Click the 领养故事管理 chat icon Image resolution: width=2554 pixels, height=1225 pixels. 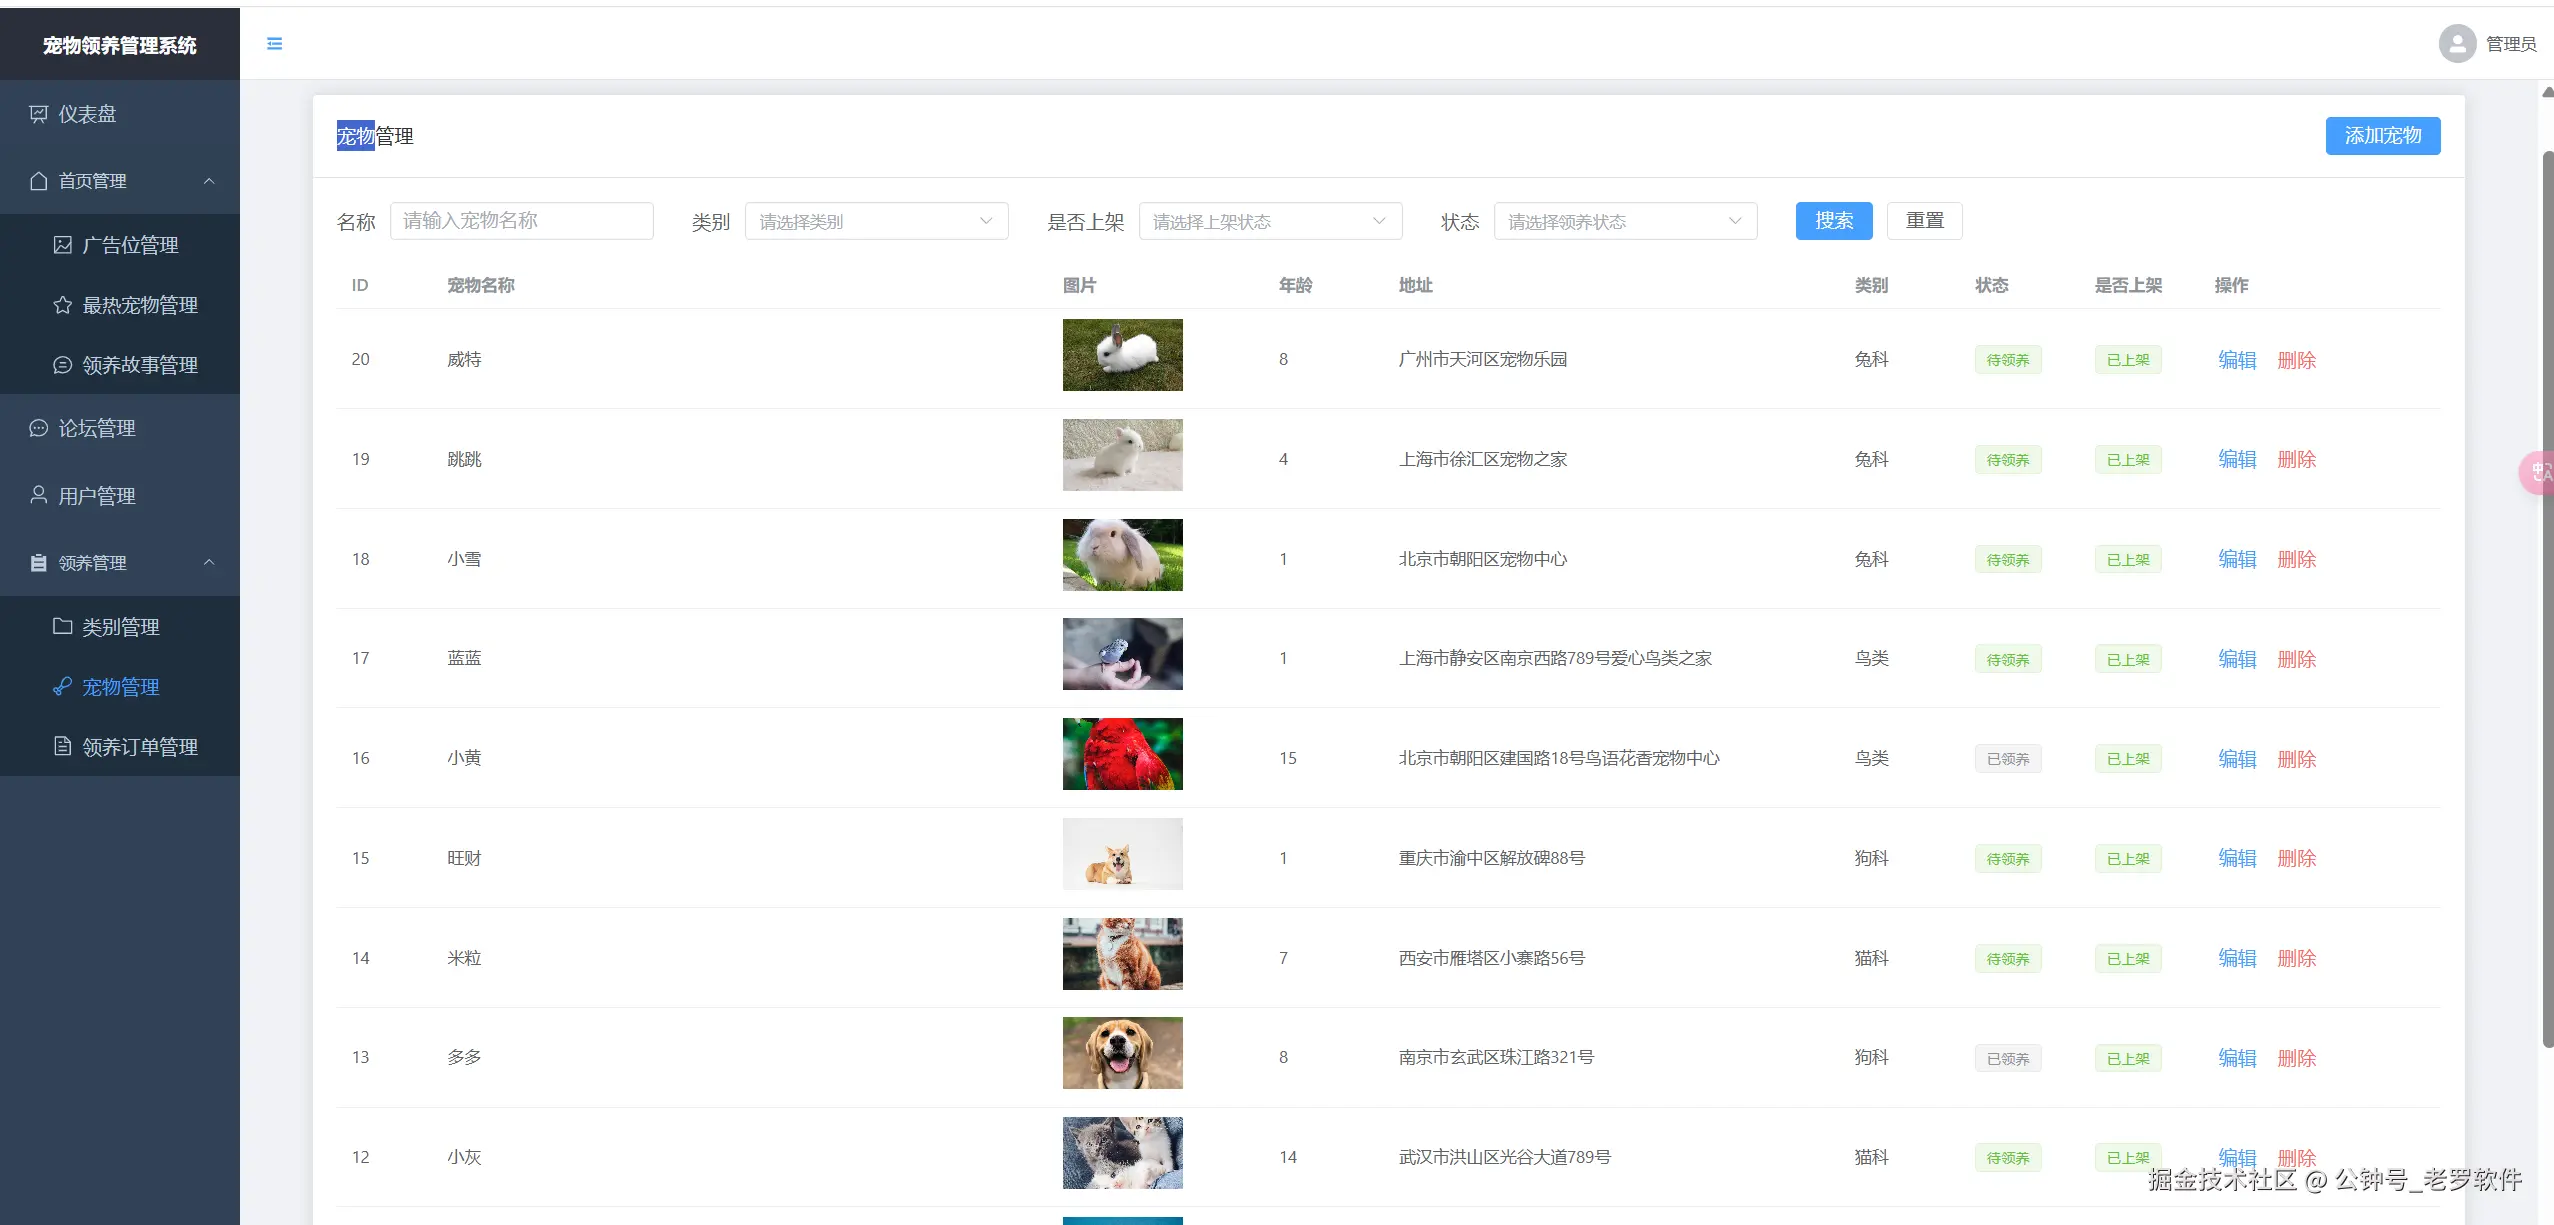click(x=62, y=365)
